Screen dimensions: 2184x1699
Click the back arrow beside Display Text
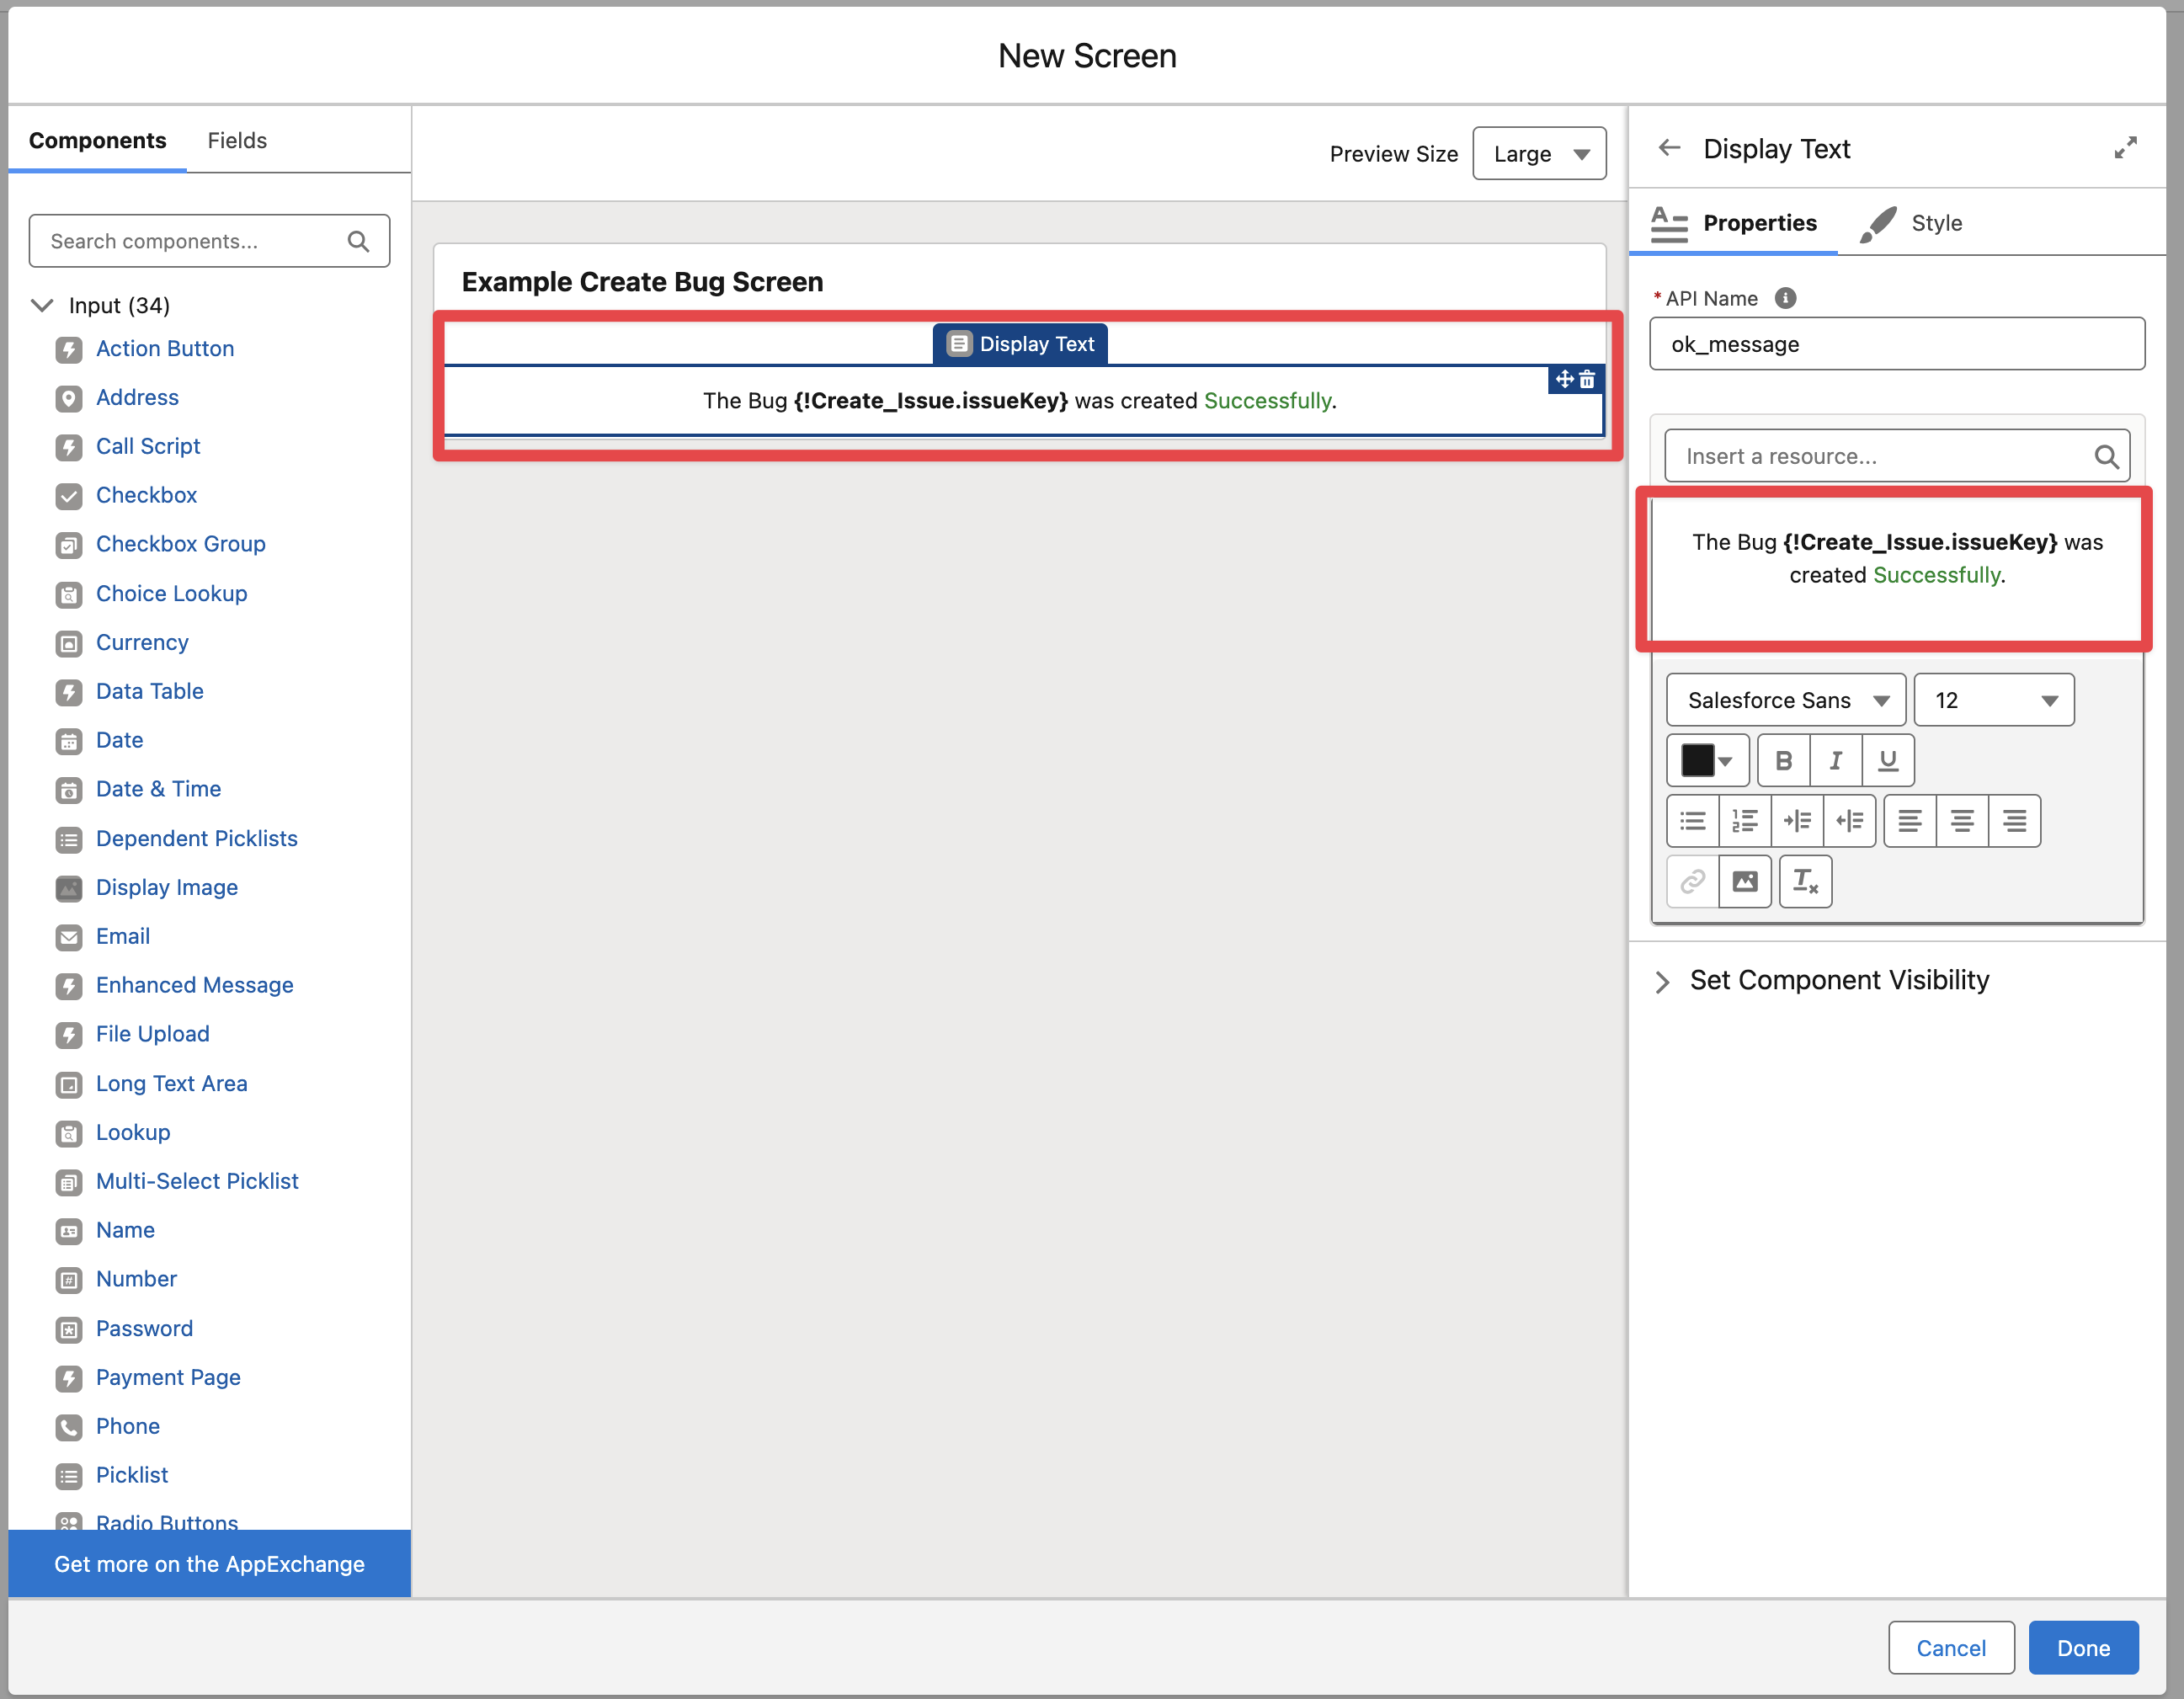click(x=1669, y=149)
